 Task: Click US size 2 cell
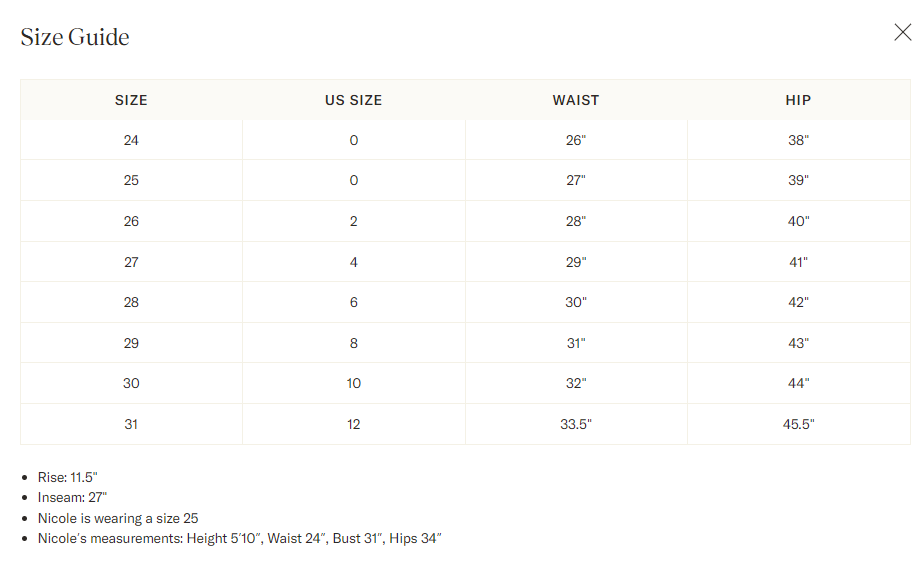point(353,222)
